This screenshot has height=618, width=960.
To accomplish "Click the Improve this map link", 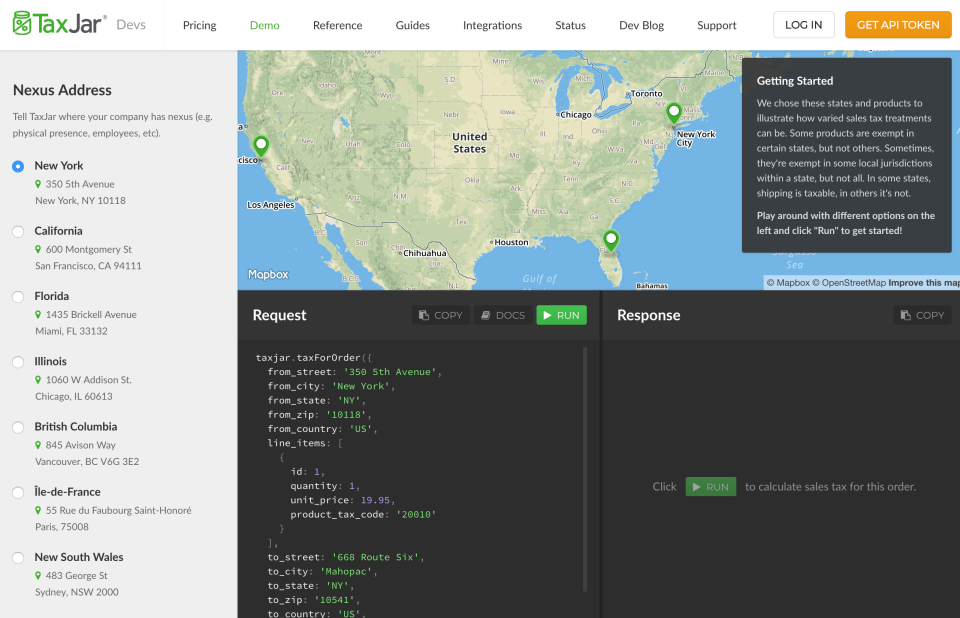I will point(924,283).
